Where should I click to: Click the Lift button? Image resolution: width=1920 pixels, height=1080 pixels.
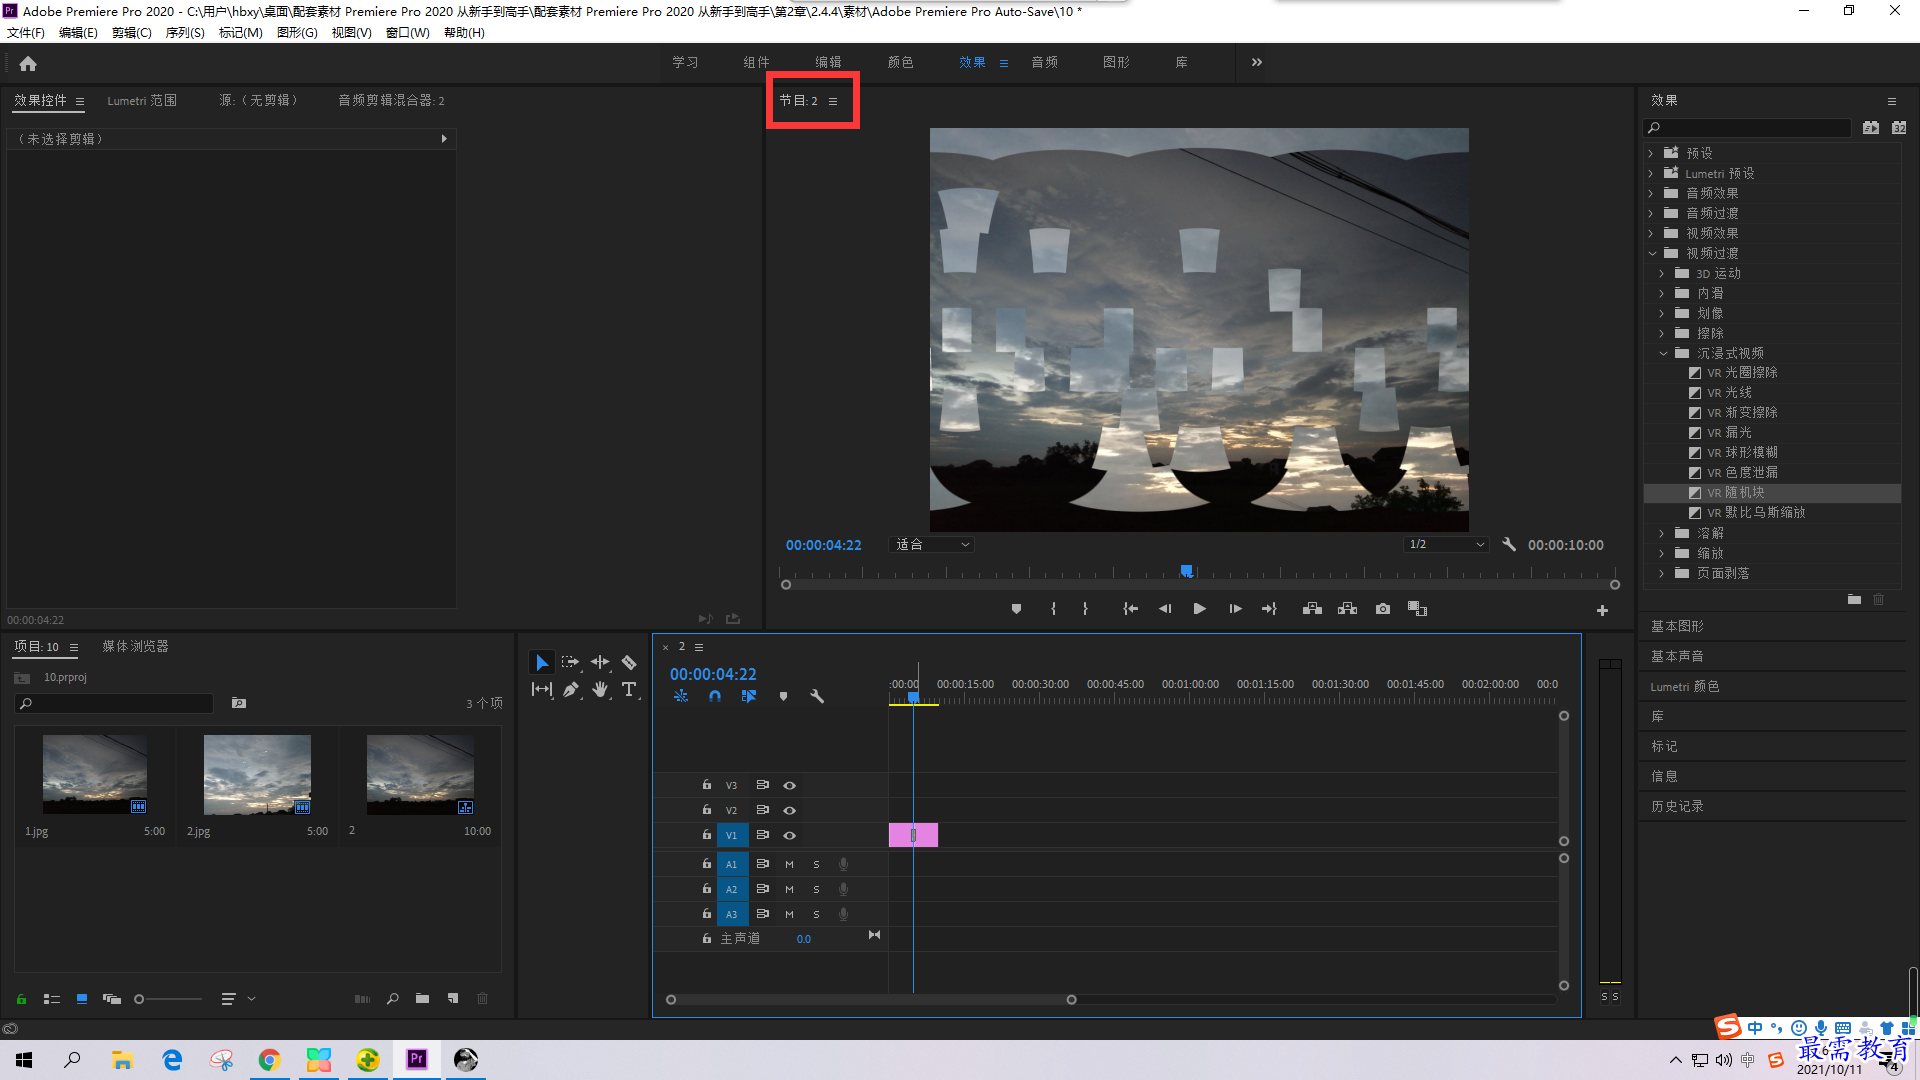1312,609
